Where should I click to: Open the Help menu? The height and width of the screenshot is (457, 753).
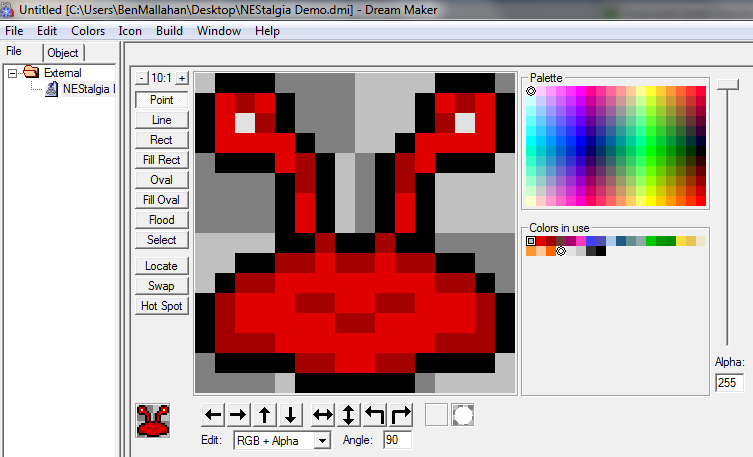pos(267,31)
